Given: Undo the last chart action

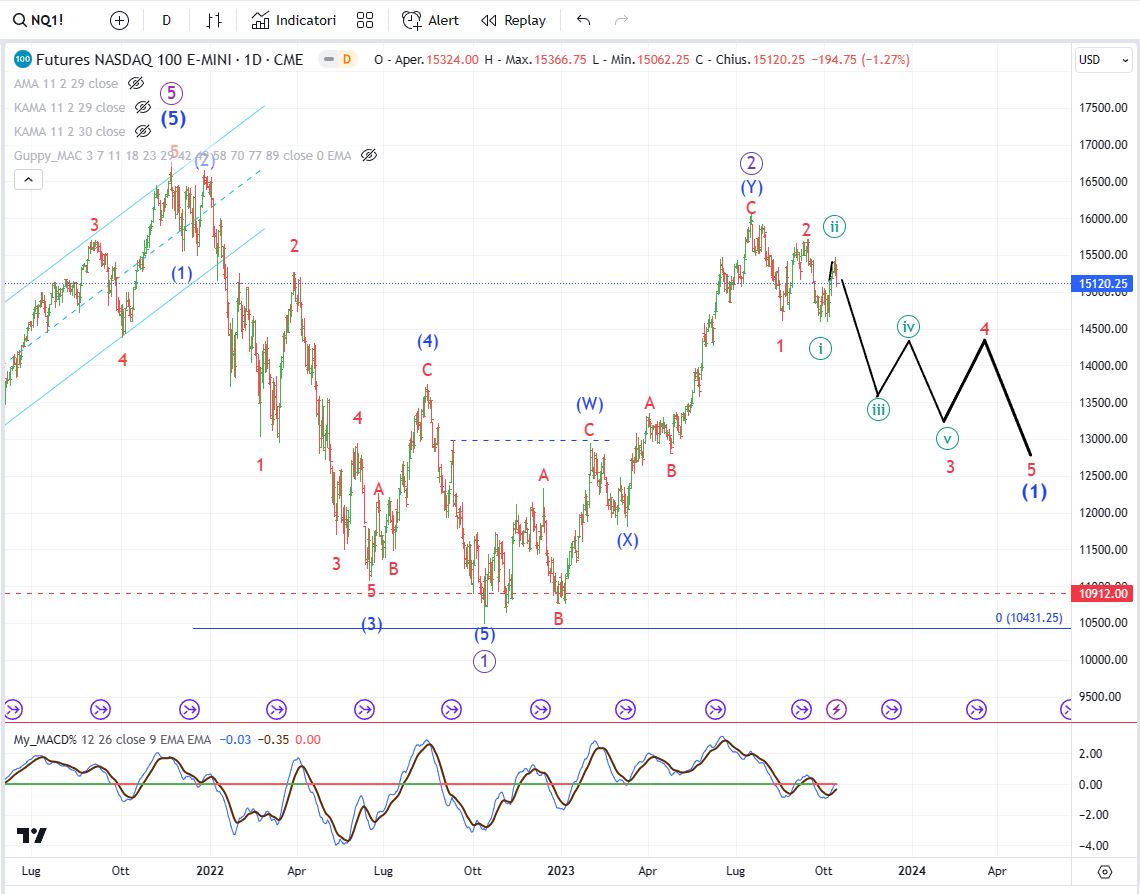Looking at the screenshot, I should click(x=583, y=20).
